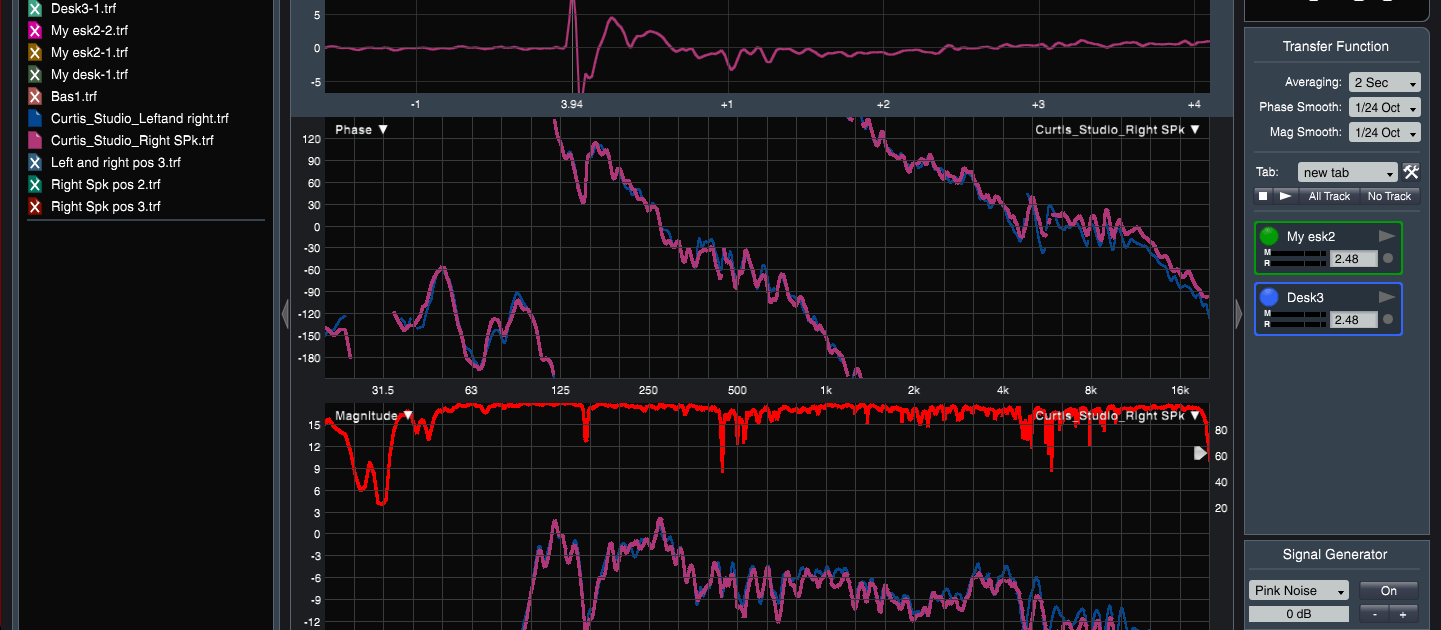Click the My desk-1.trf trace icon
This screenshot has width=1441, height=630.
tap(35, 74)
